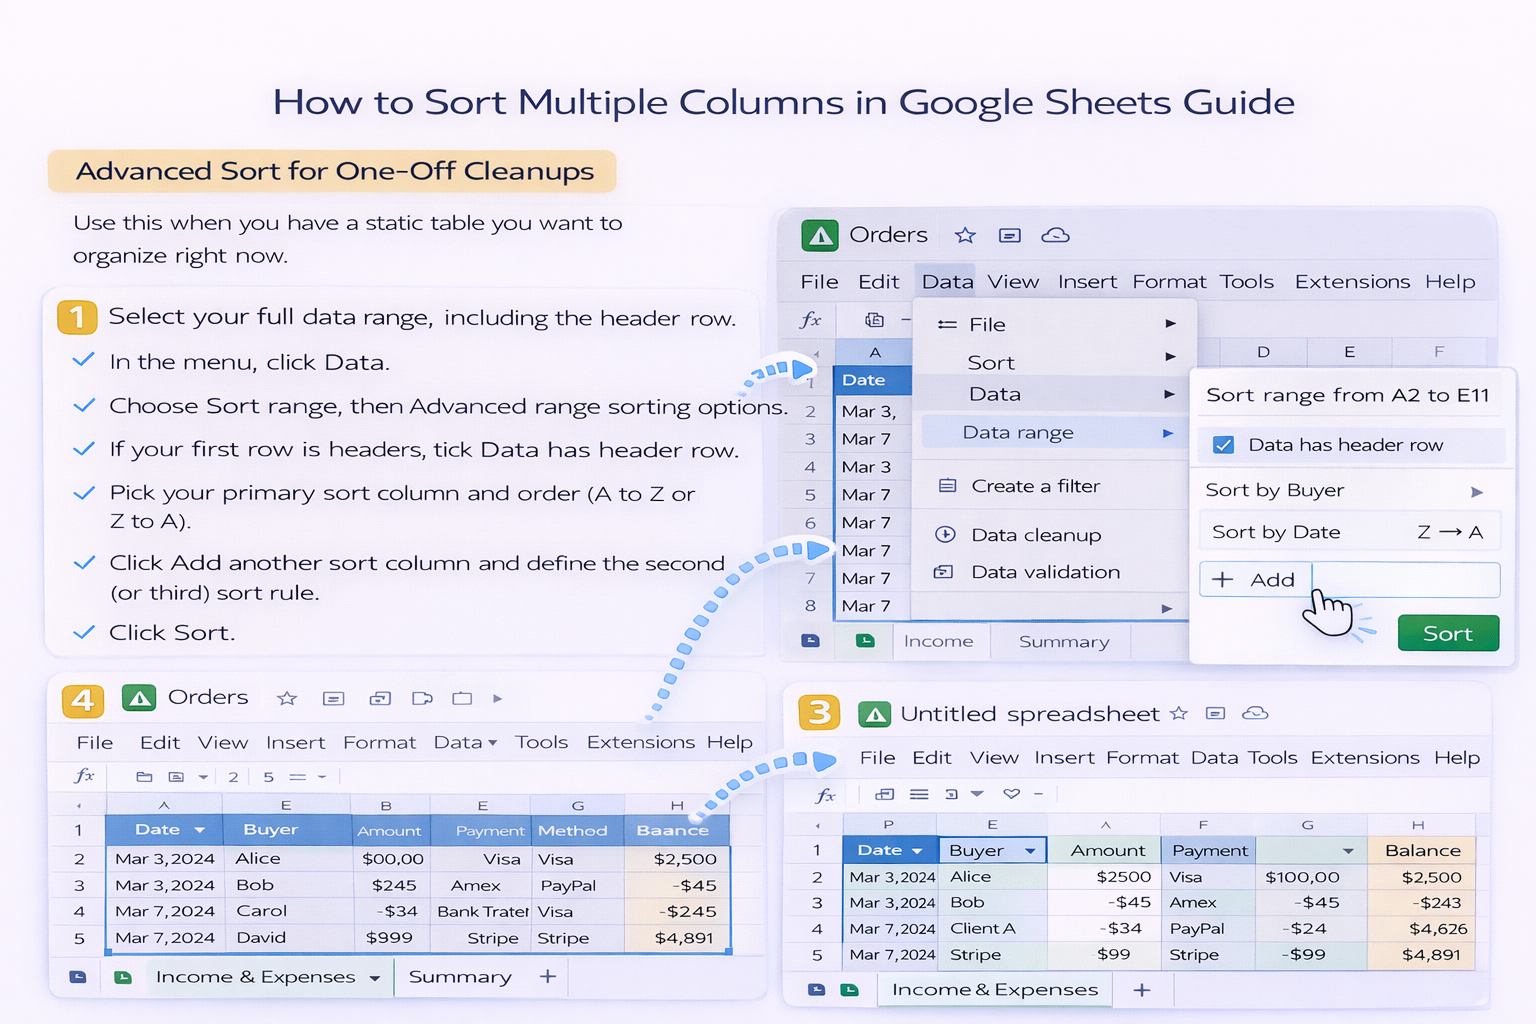Click the star icon in step 4 Orders window
Image resolution: width=1536 pixels, height=1024 pixels.
point(287,698)
